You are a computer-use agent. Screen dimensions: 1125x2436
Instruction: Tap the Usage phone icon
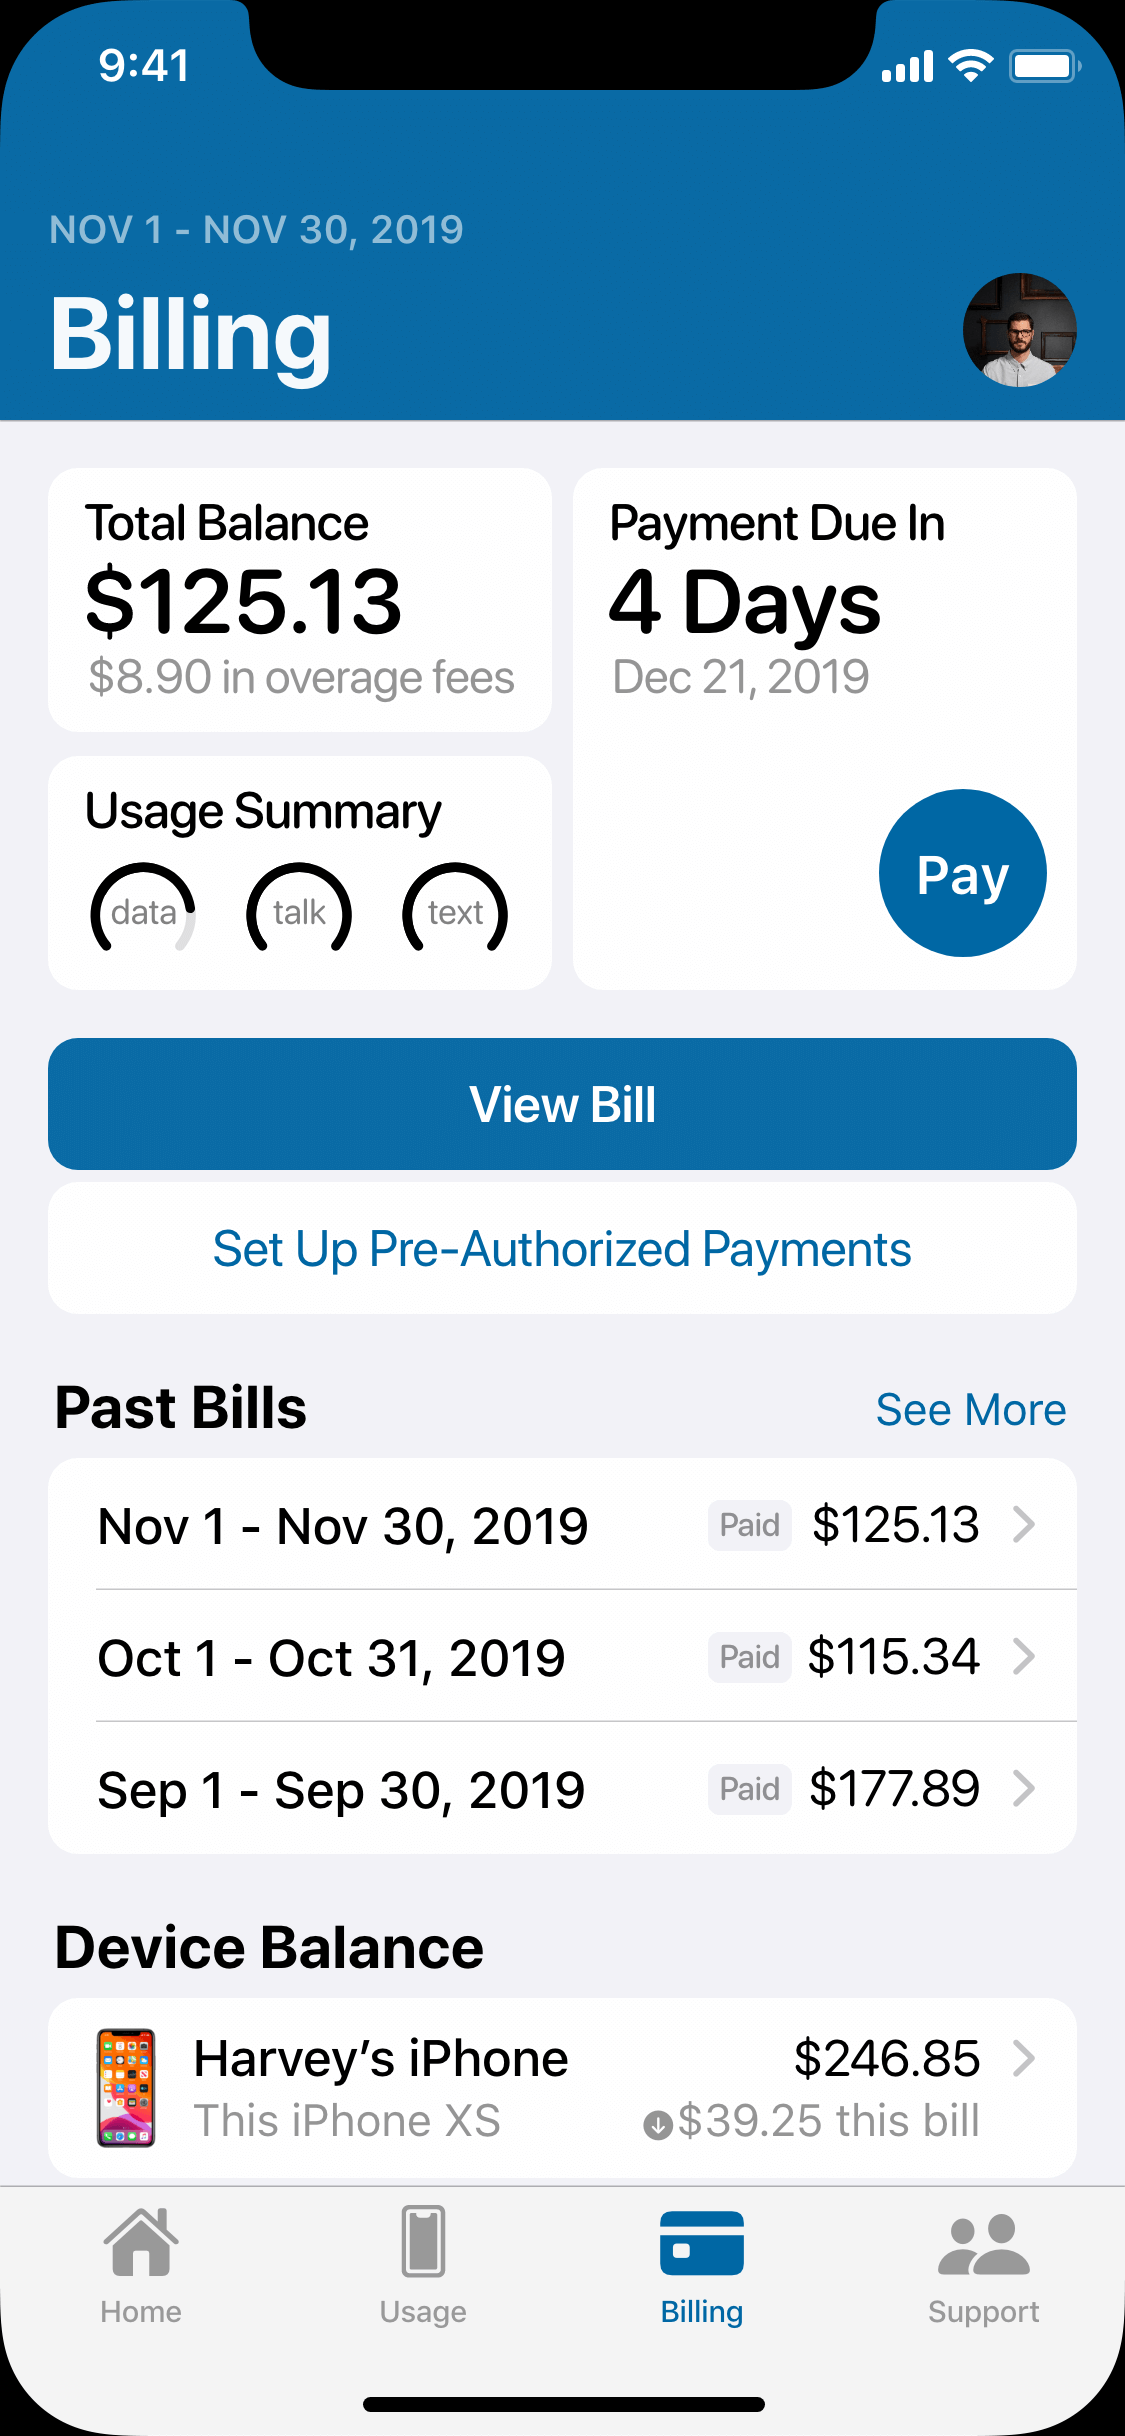pyautogui.click(x=423, y=2242)
